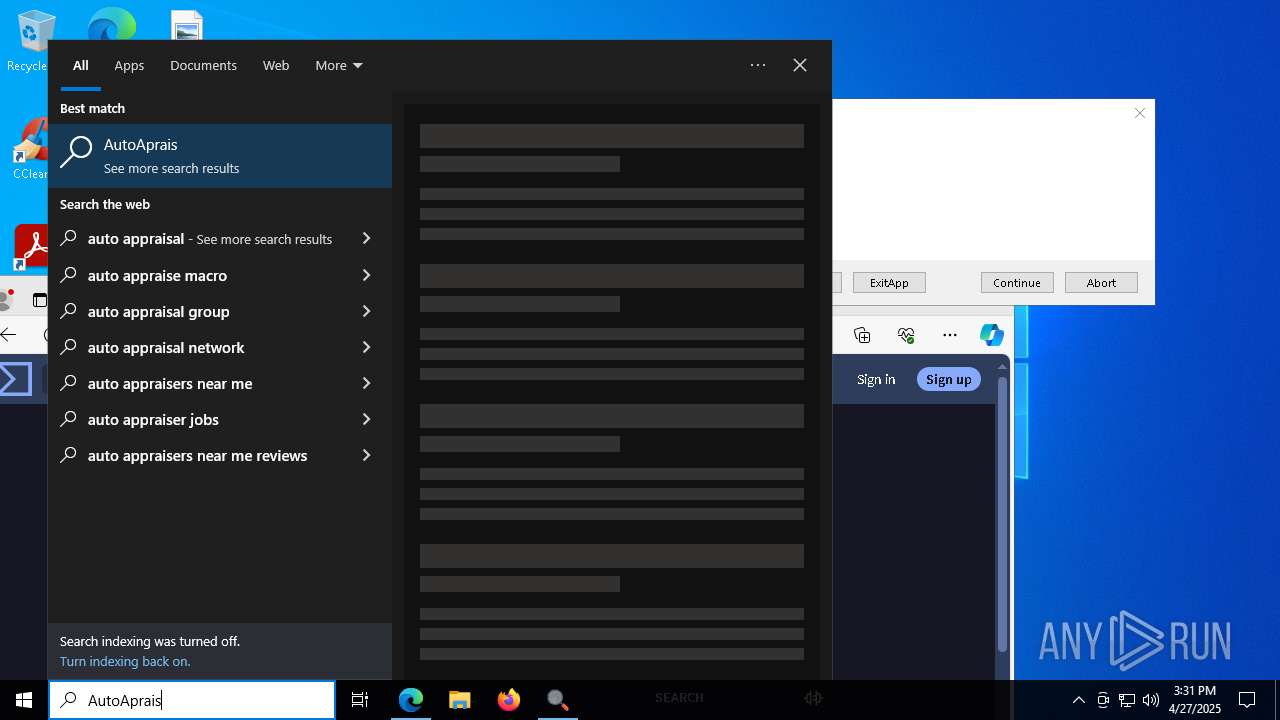Expand 'auto appraisers near me reviews' chevron
Viewport: 1280px width, 720px height.
[366, 455]
